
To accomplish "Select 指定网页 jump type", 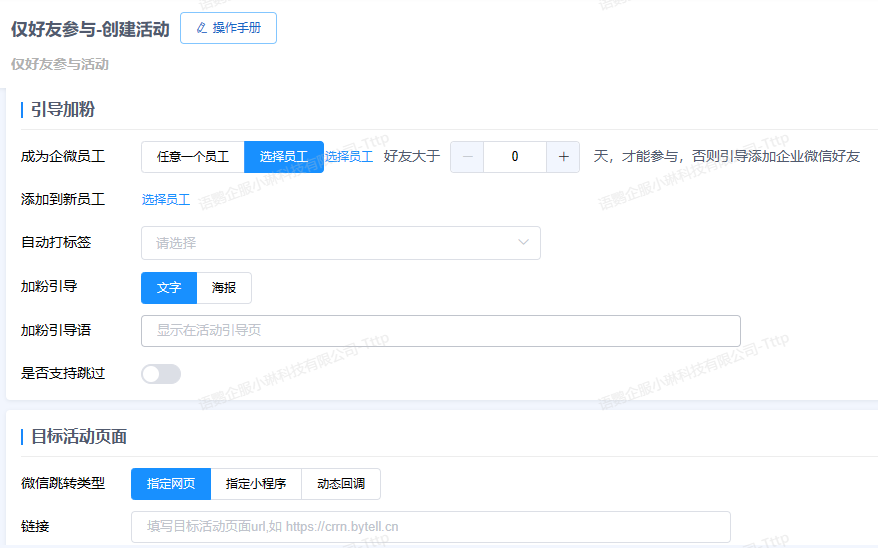I will point(171,484).
